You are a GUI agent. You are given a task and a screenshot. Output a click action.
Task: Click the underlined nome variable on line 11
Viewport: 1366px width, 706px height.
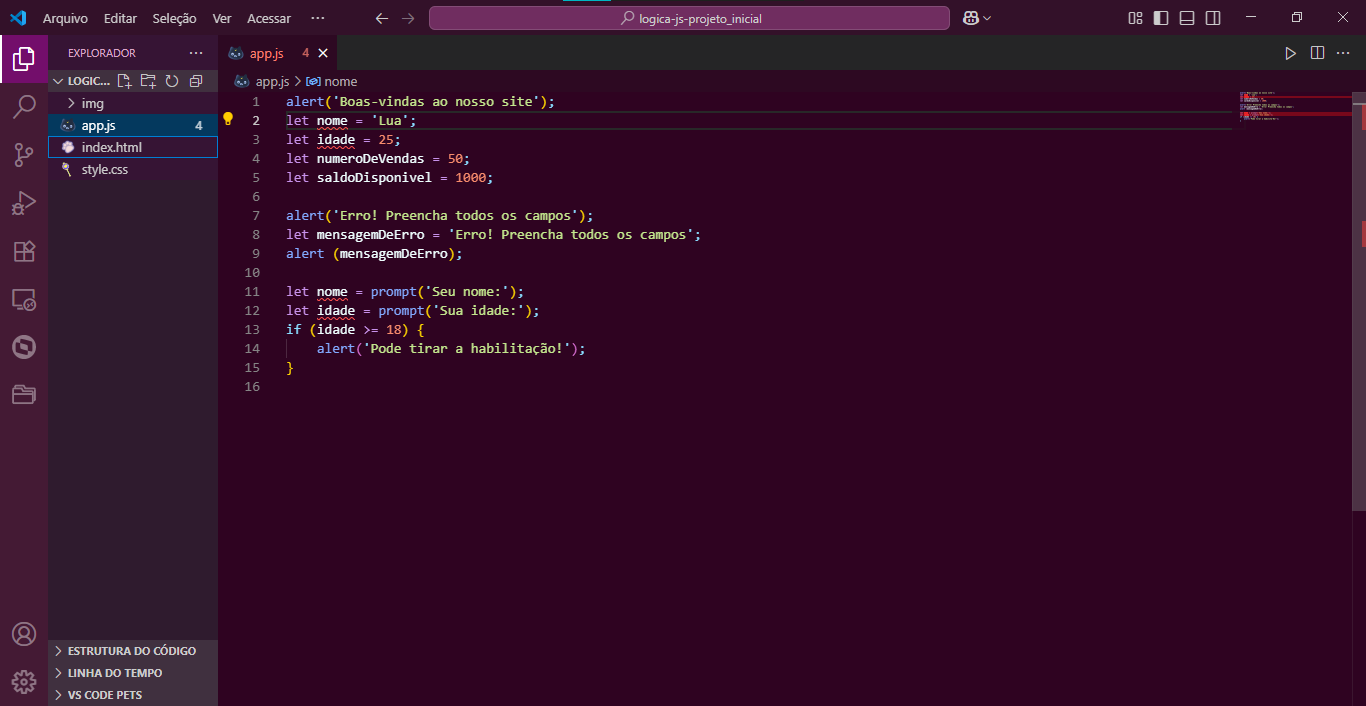click(332, 291)
